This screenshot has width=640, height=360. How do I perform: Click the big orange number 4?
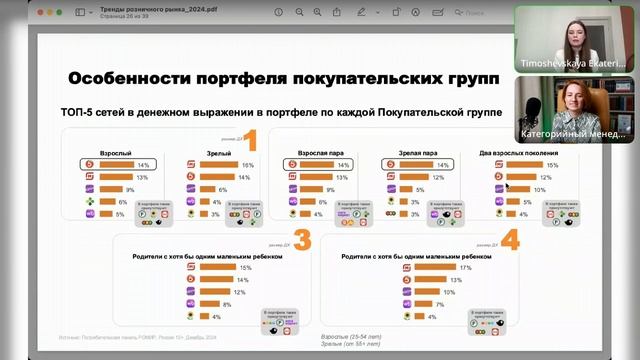click(x=510, y=240)
